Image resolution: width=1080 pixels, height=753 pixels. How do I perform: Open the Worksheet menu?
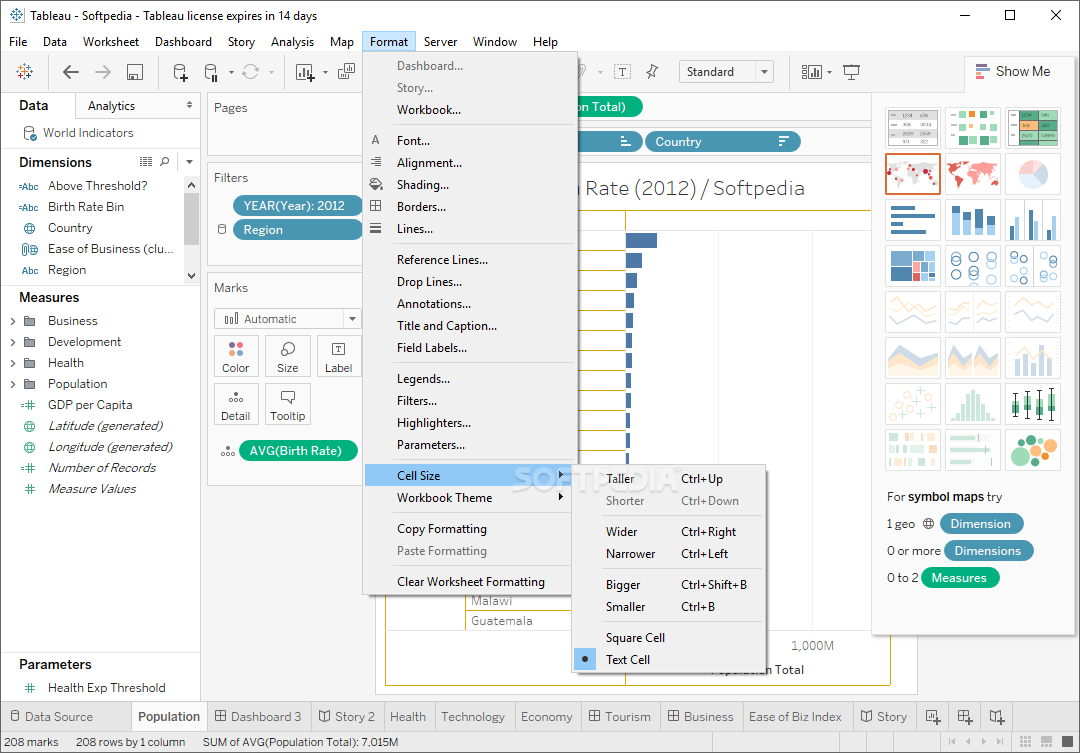(111, 42)
